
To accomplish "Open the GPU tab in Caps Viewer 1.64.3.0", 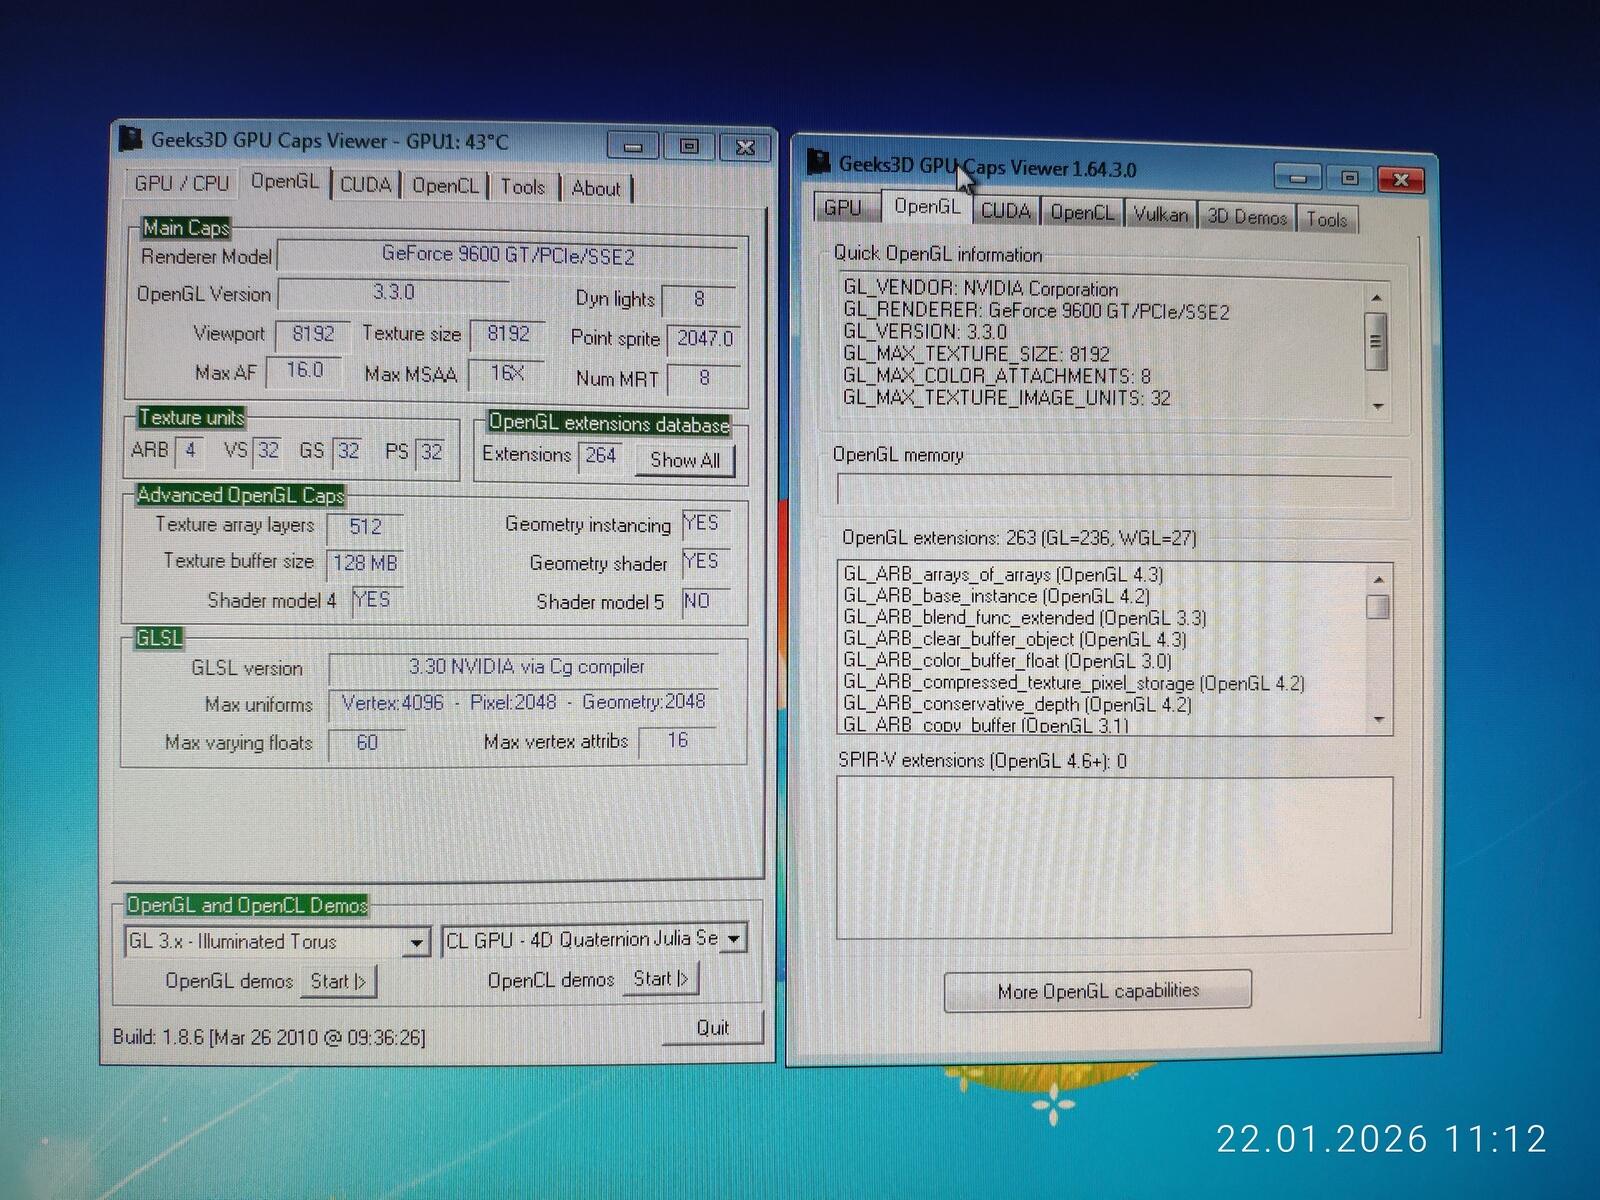I will click(x=842, y=207).
